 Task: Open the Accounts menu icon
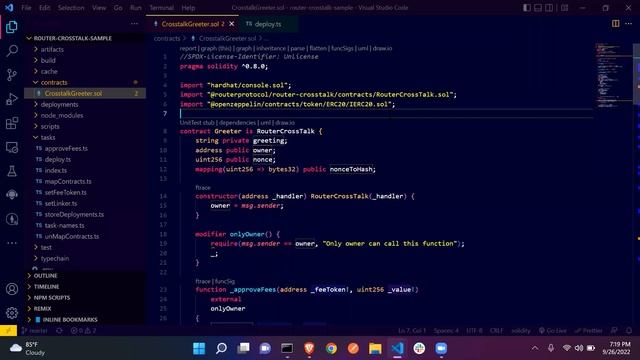pos(12,289)
